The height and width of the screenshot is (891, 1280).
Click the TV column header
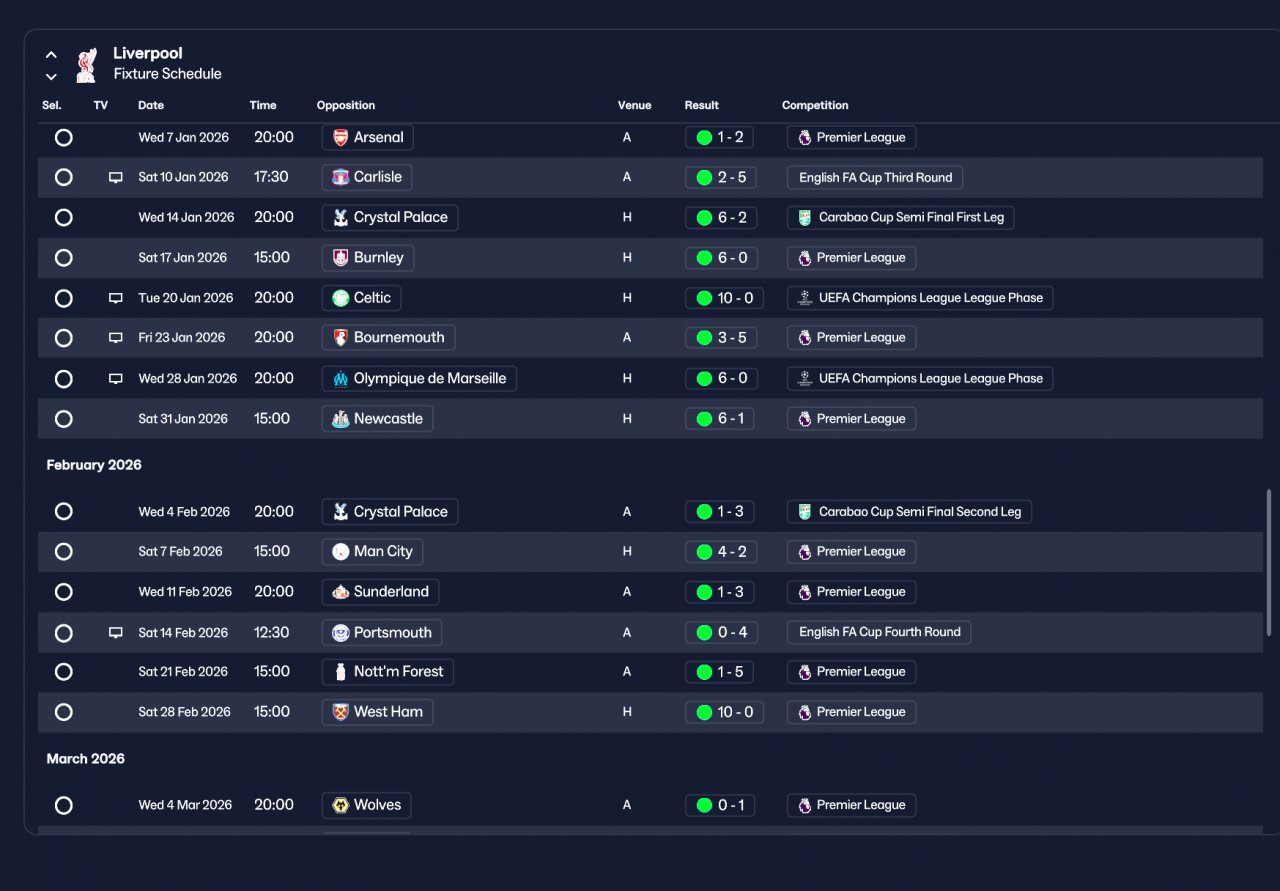tap(101, 105)
